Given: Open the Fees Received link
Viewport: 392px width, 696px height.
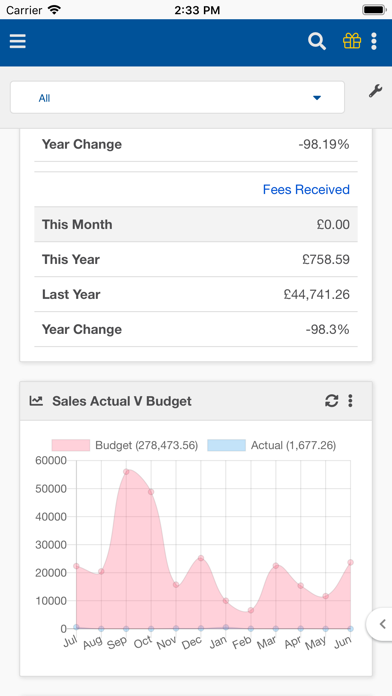Looking at the screenshot, I should pyautogui.click(x=306, y=190).
